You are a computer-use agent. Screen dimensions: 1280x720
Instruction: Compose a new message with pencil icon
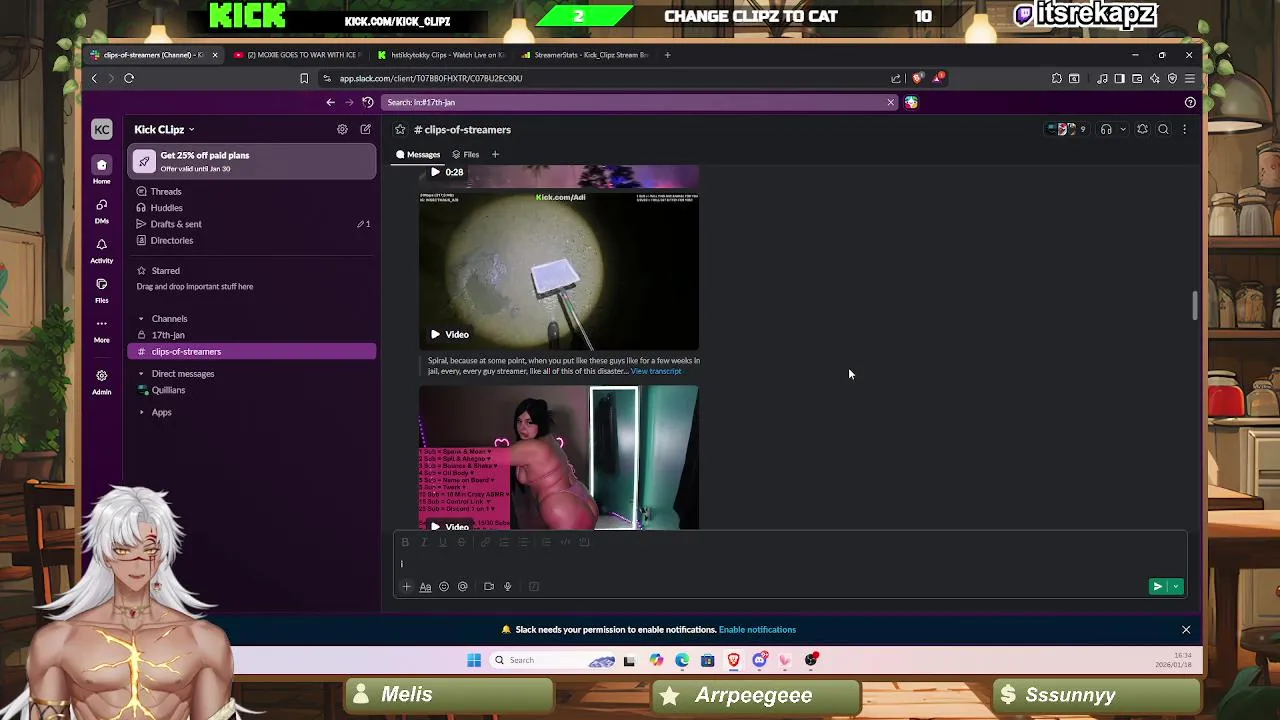pyautogui.click(x=366, y=129)
